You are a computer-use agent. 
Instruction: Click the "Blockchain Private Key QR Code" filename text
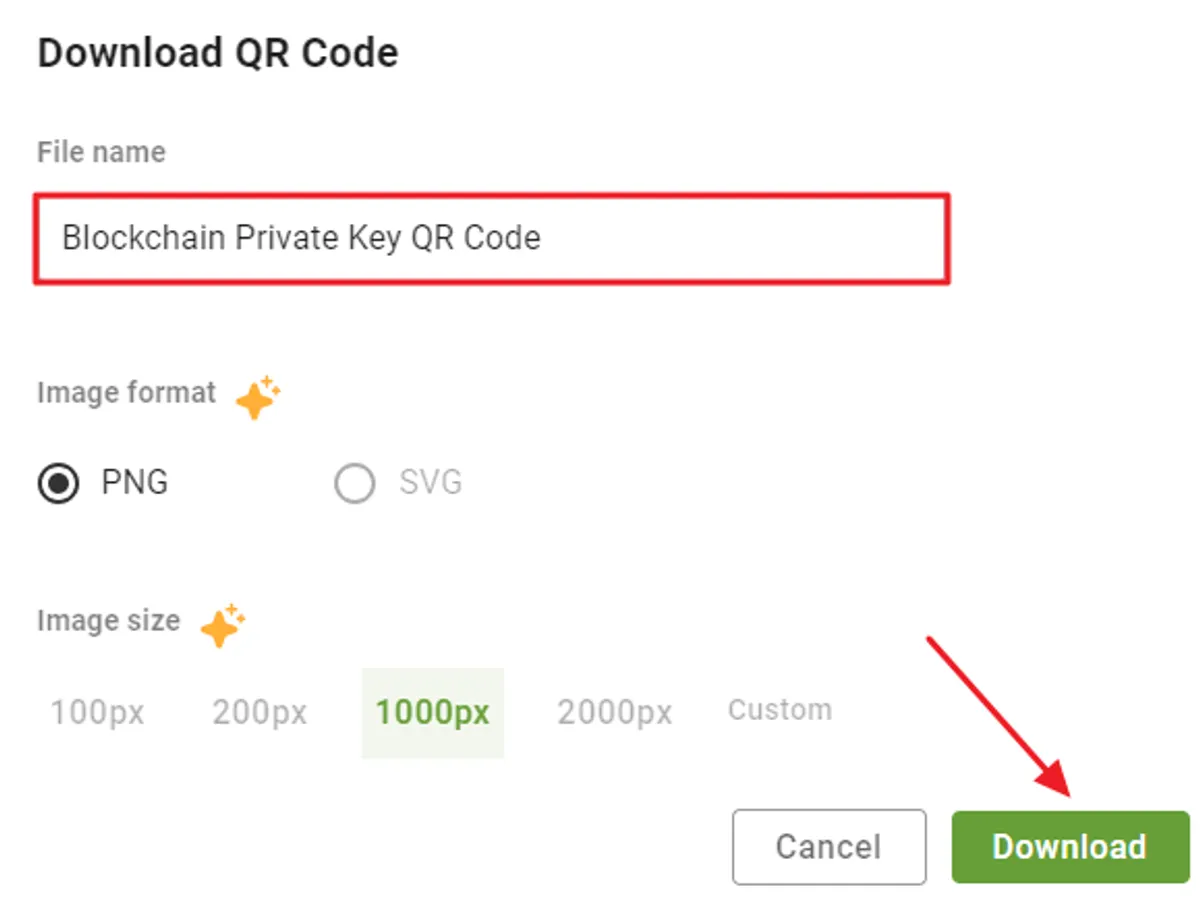[302, 238]
